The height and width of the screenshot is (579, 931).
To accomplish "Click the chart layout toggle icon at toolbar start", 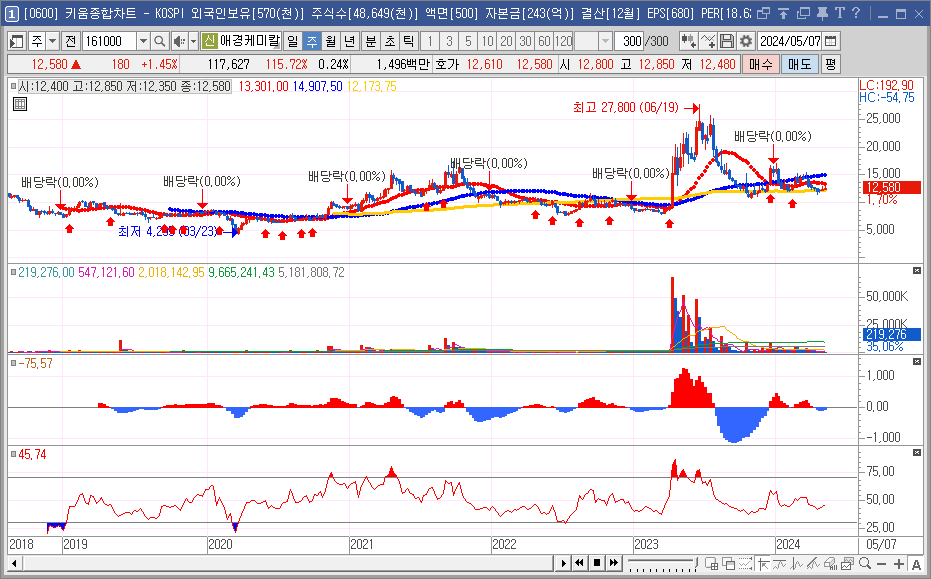I will click(x=17, y=41).
